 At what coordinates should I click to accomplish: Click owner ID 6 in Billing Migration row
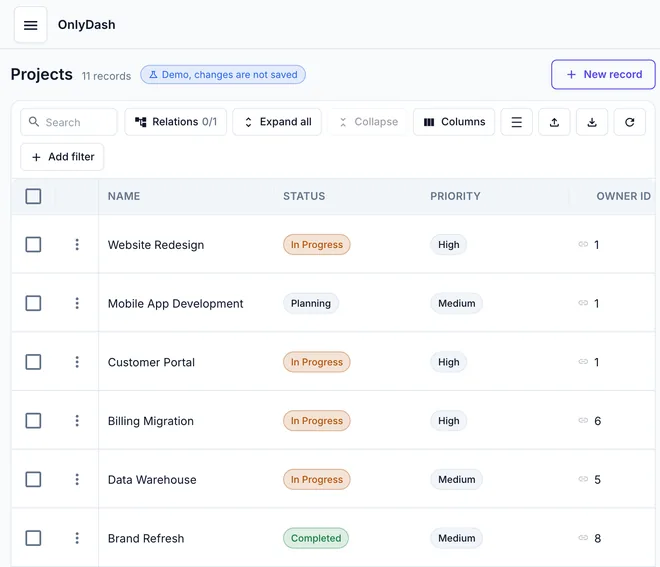[x=597, y=421]
